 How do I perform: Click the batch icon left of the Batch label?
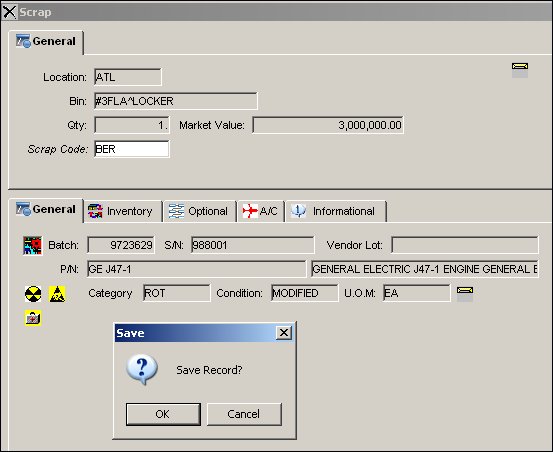point(32,245)
